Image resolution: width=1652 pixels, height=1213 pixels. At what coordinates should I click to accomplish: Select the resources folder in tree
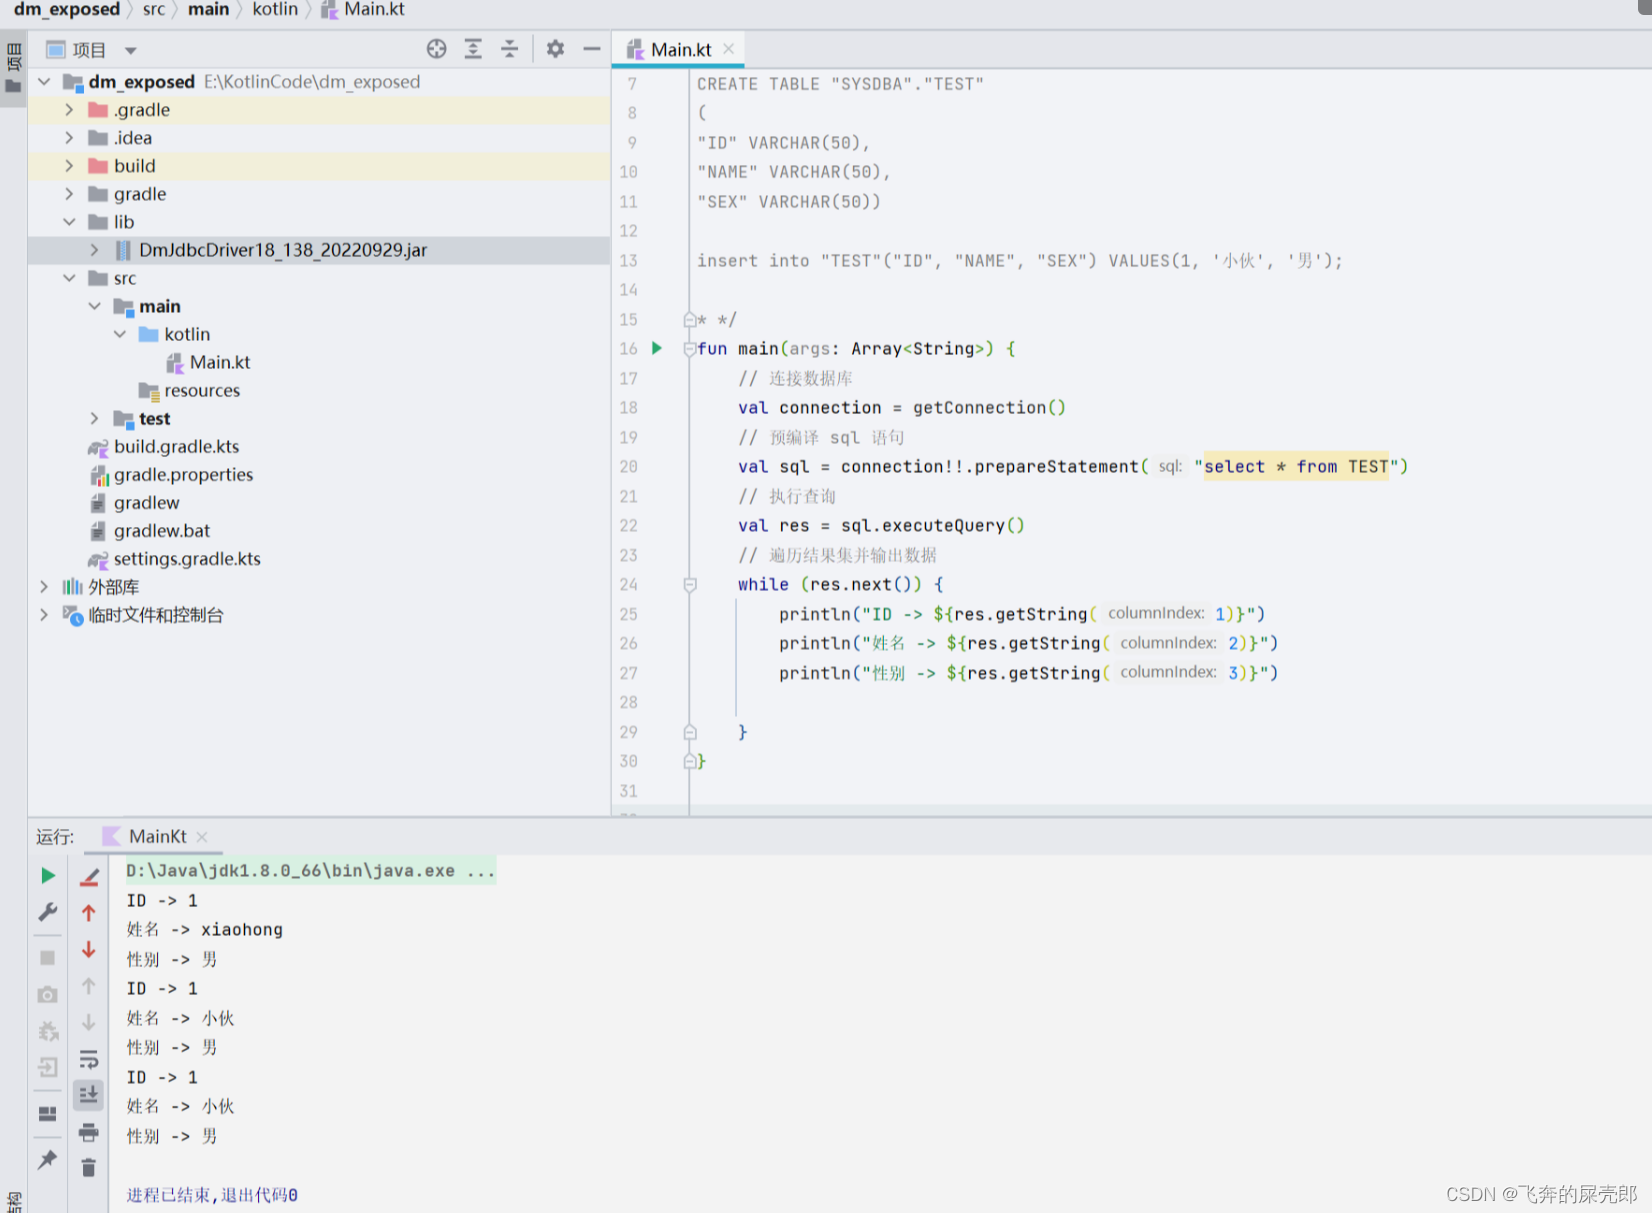[202, 390]
